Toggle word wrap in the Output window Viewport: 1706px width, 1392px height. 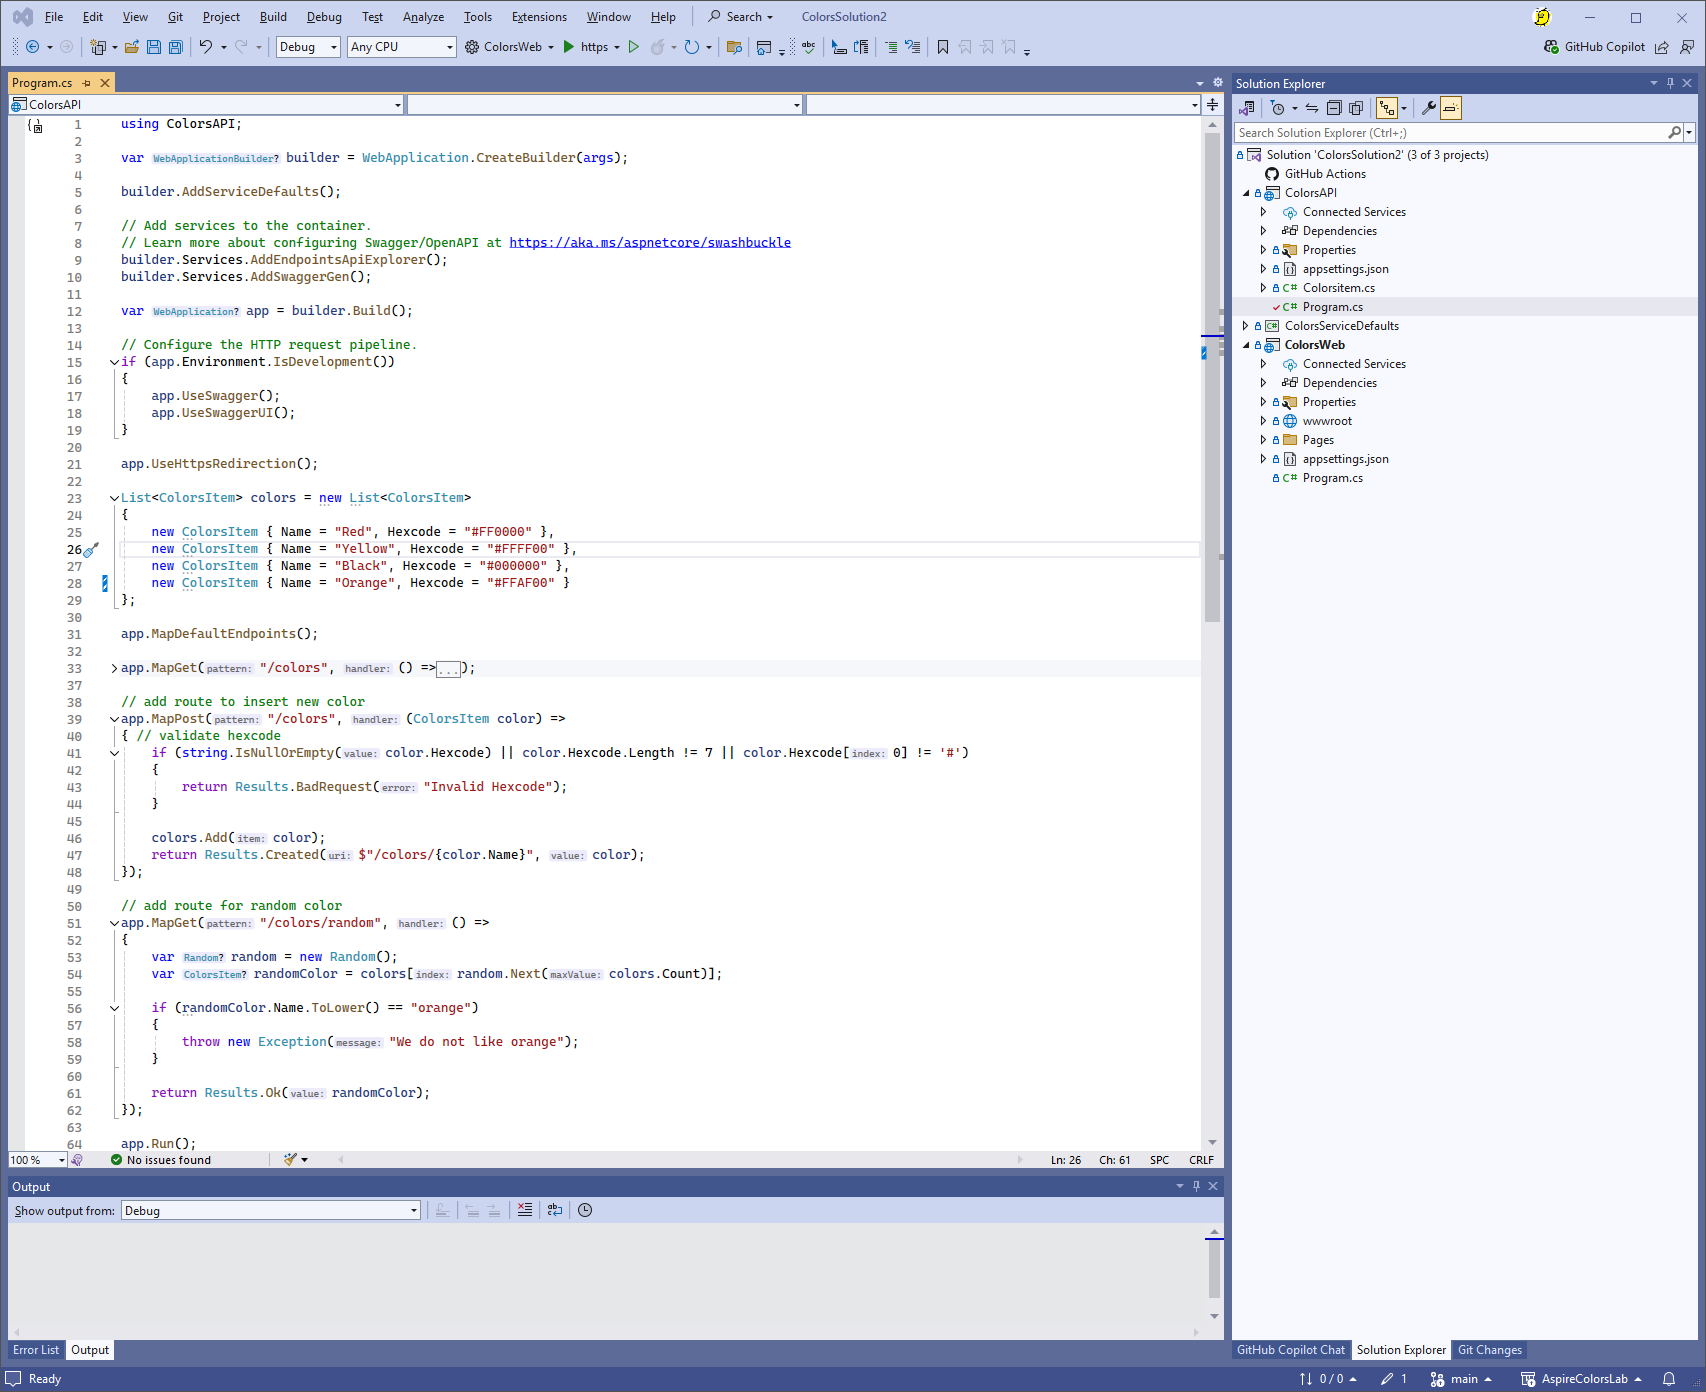pos(555,1210)
